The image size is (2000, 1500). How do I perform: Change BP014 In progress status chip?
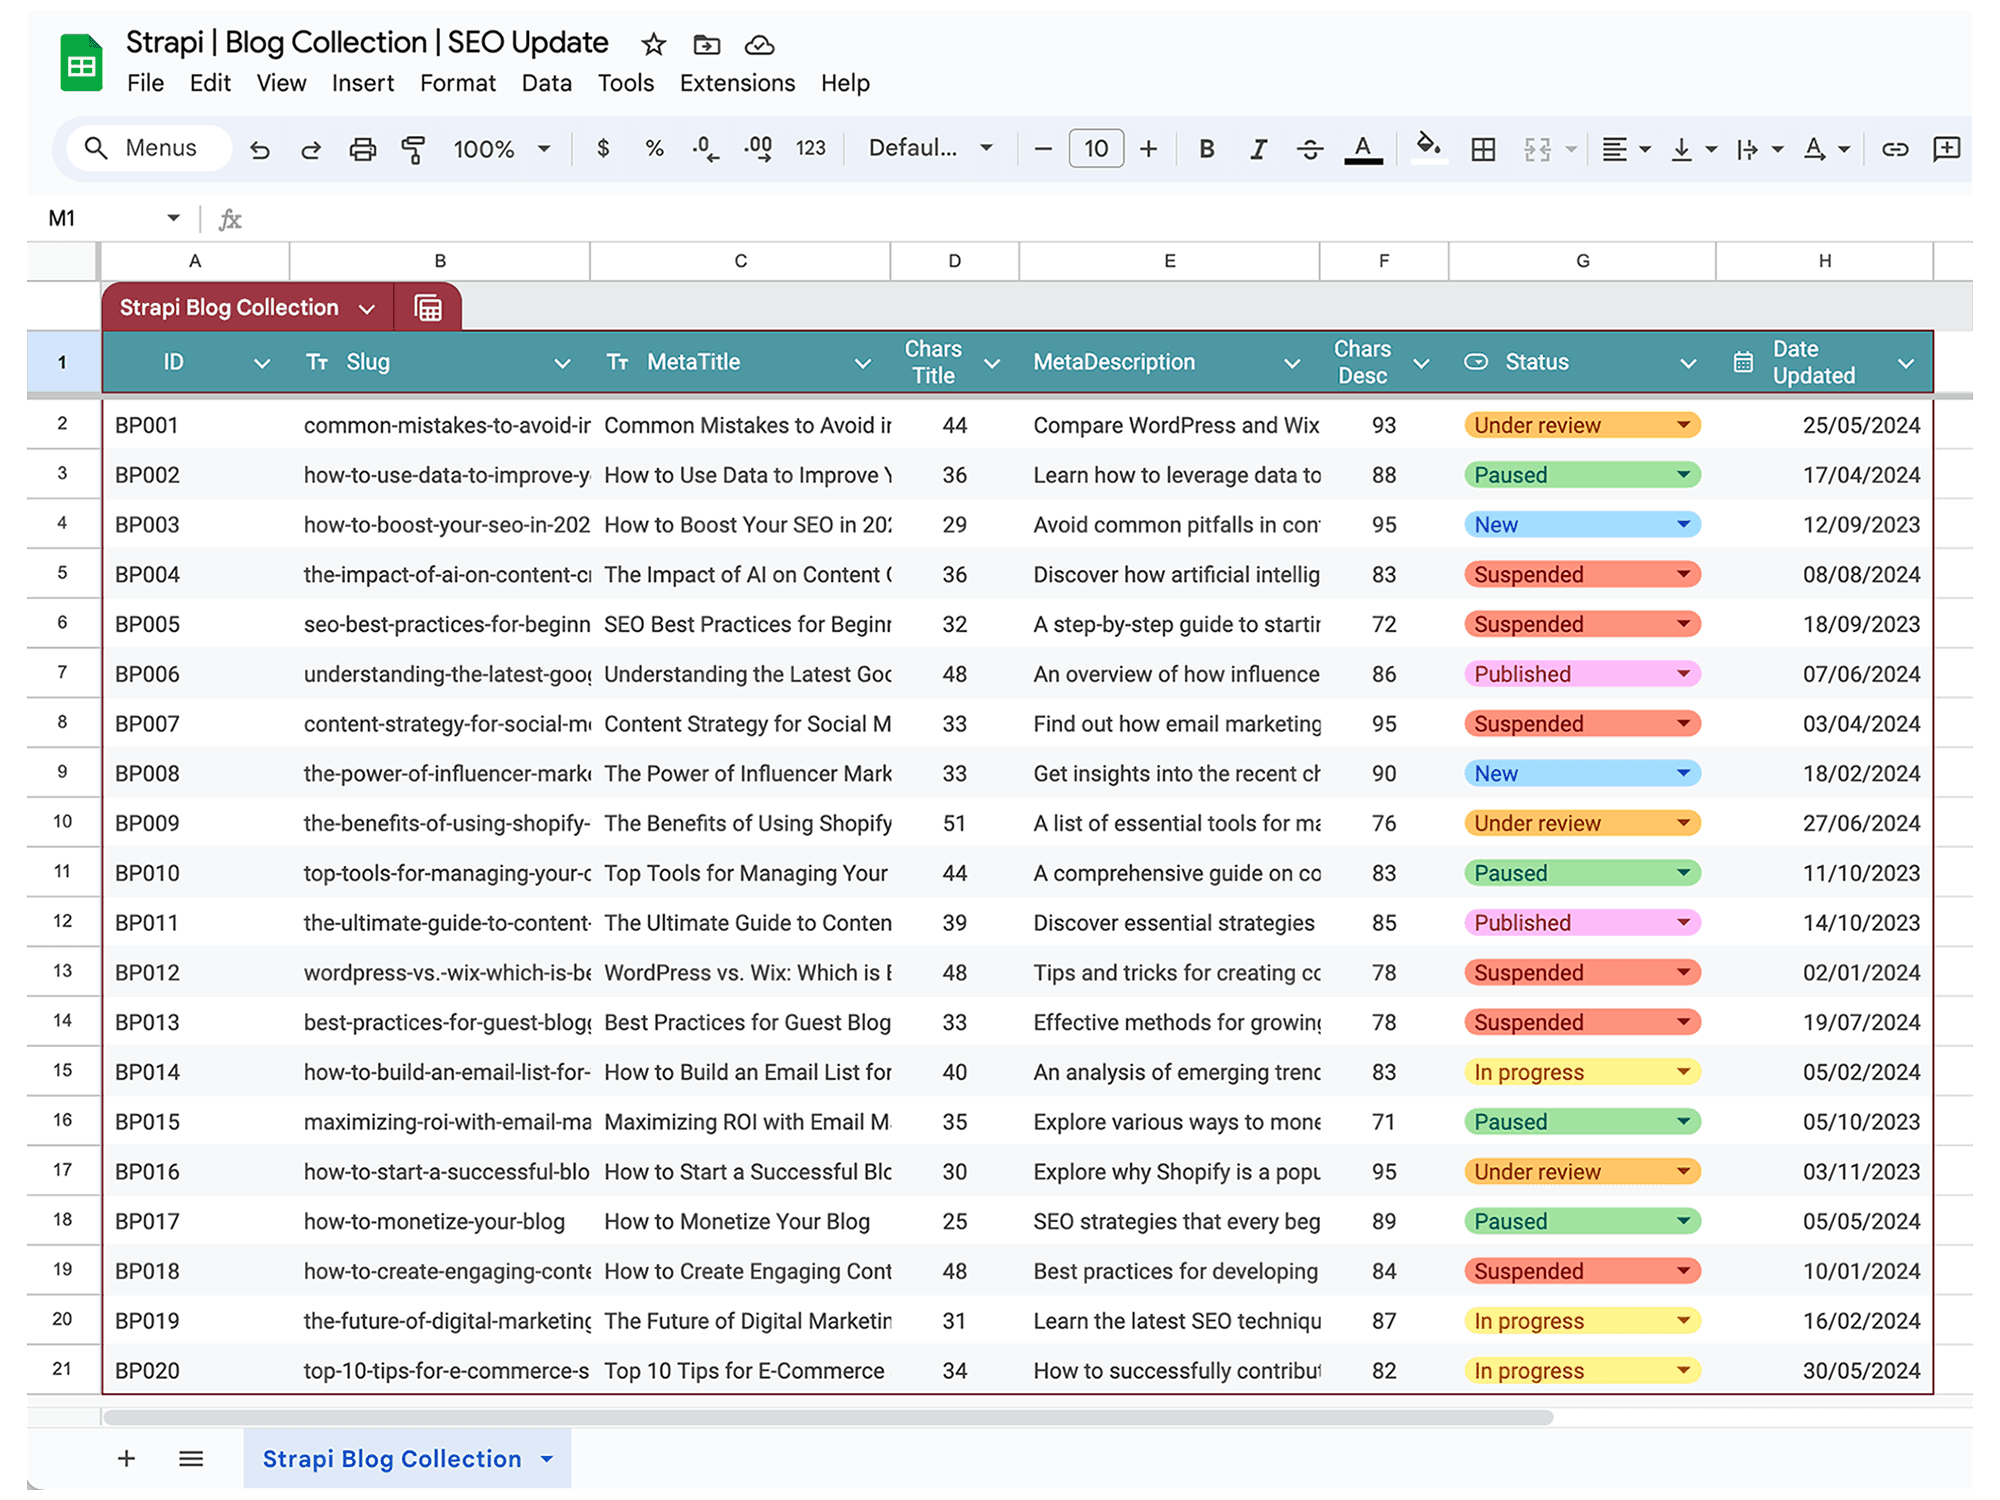[x=1582, y=1072]
